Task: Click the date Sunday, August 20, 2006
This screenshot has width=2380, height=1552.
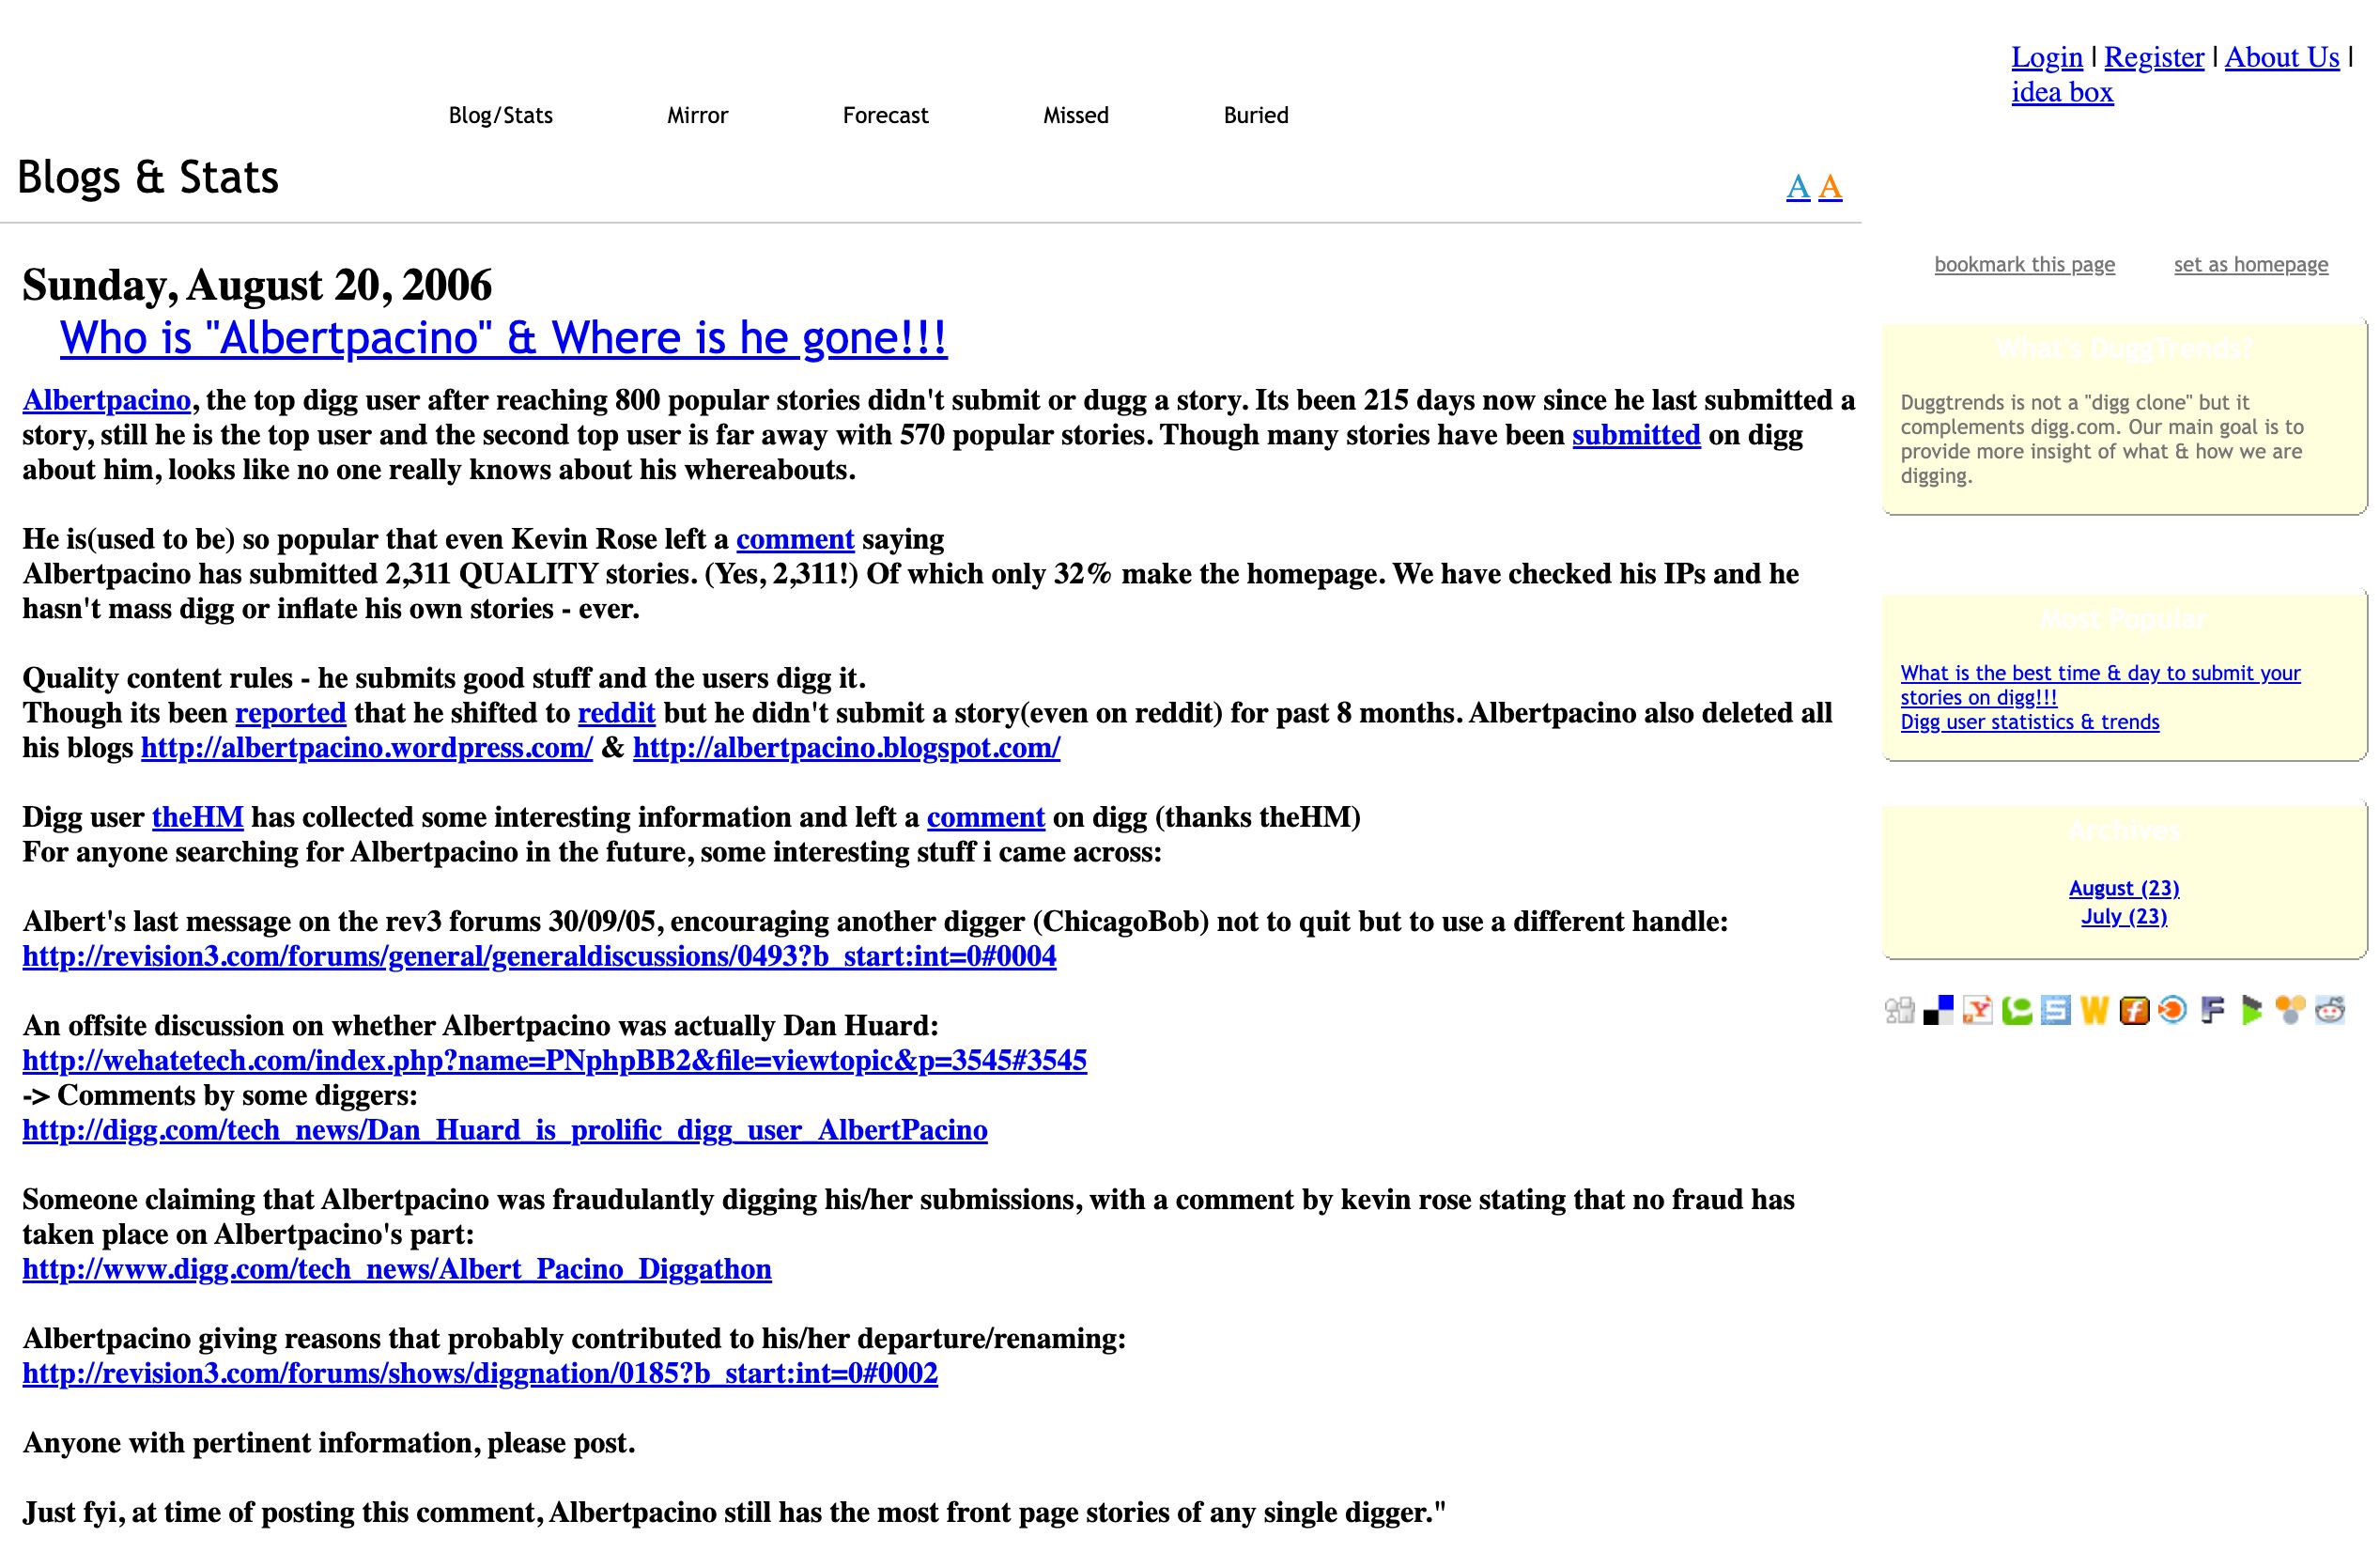Action: (257, 285)
